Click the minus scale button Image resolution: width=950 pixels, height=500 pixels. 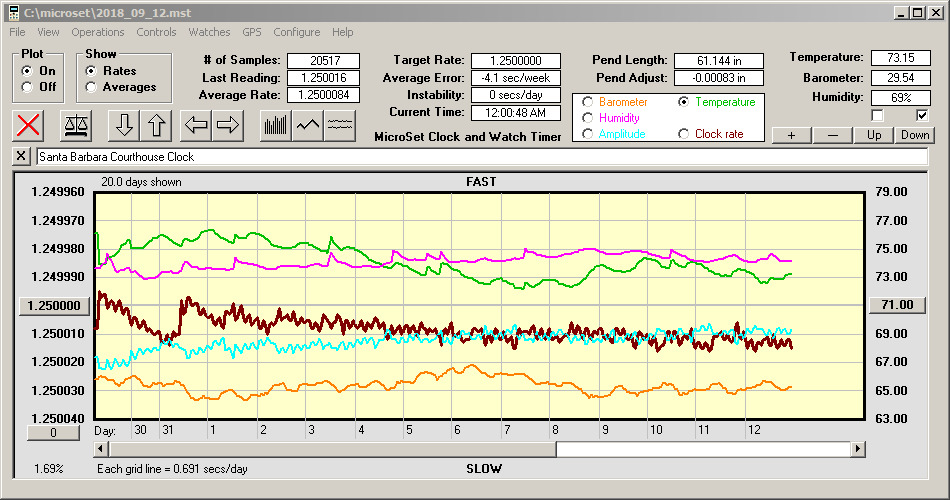pos(832,135)
